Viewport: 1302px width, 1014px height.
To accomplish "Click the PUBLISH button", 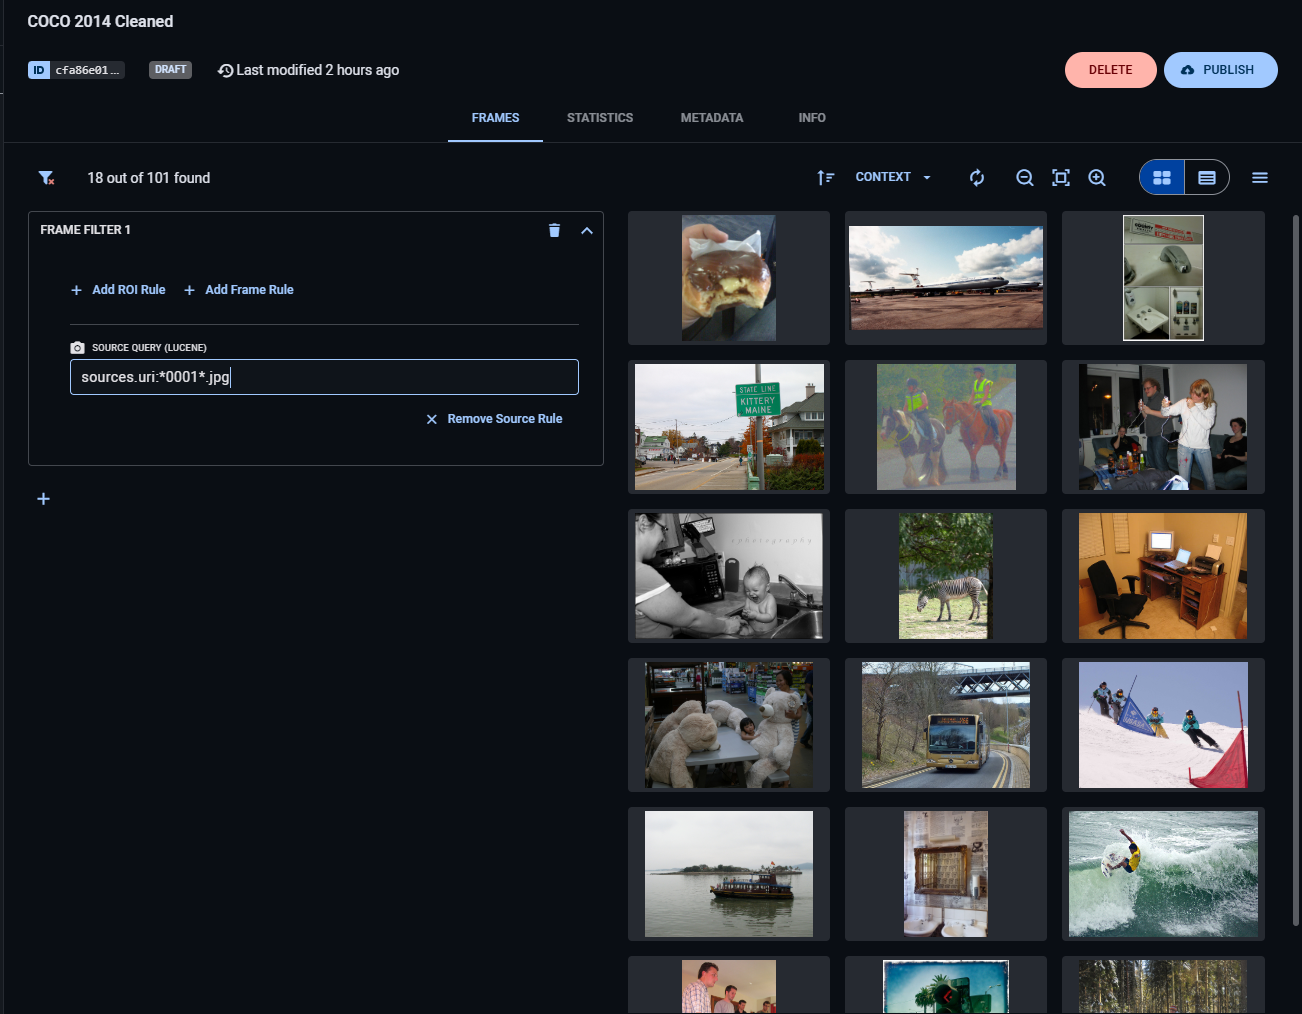I will (1220, 70).
